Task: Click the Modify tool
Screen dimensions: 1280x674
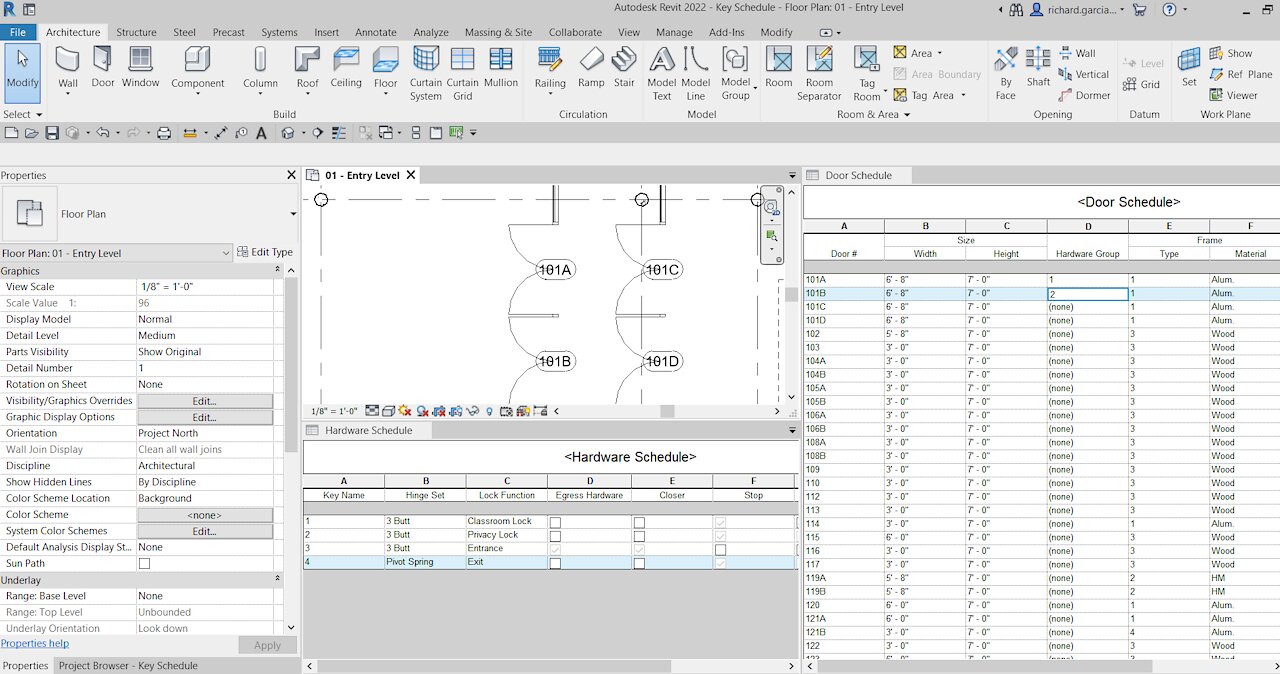Action: pyautogui.click(x=22, y=72)
